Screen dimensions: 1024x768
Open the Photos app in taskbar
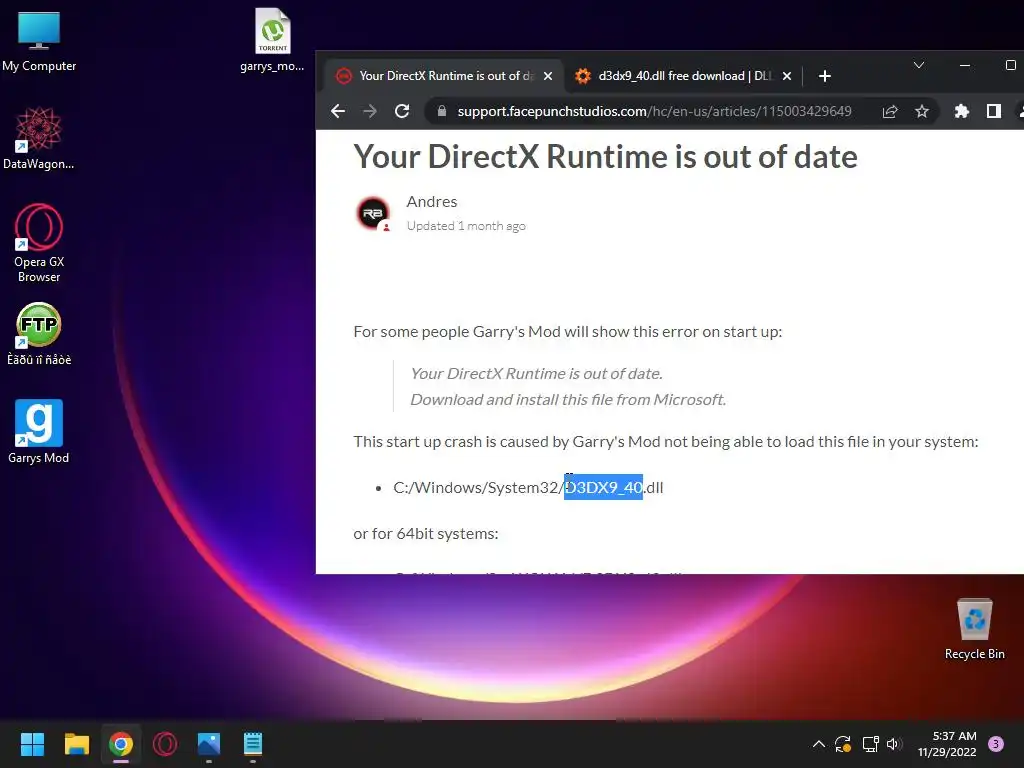(x=209, y=744)
